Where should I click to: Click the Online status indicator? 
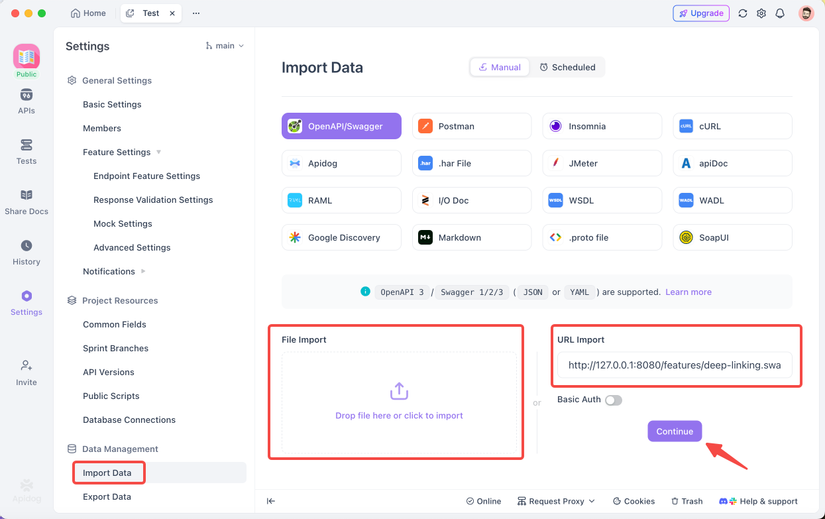pyautogui.click(x=483, y=501)
